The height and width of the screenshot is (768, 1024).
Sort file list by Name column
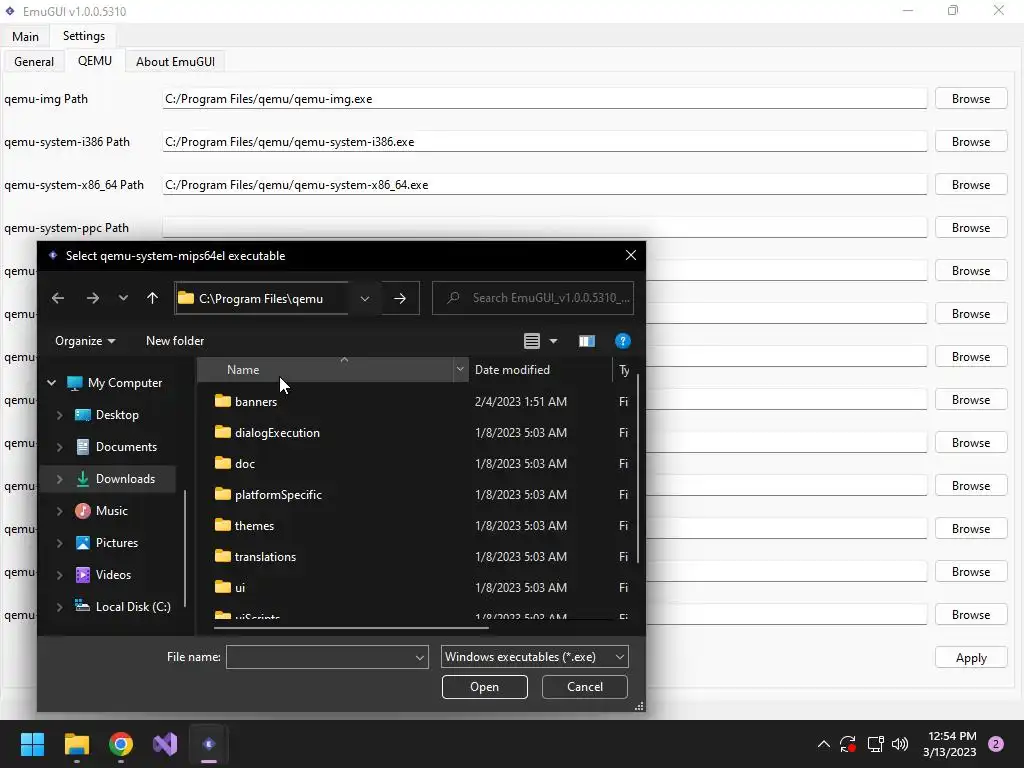click(x=325, y=370)
